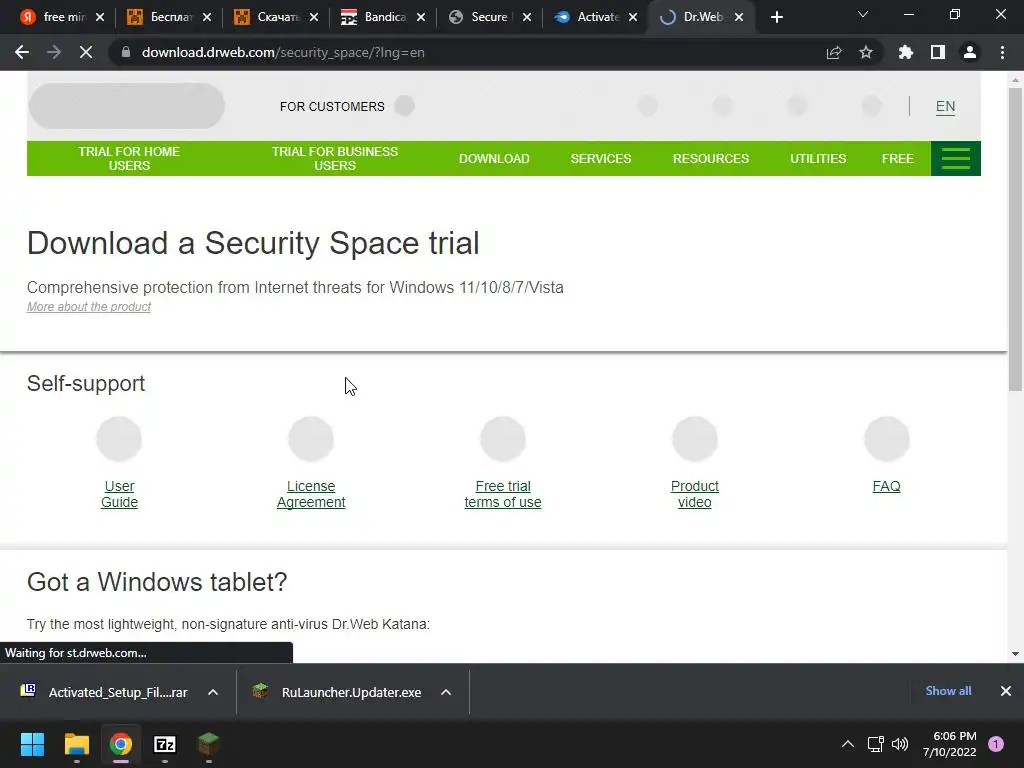Screen dimensions: 1024x768
Task: Click the site lock icon
Action: pos(126,52)
